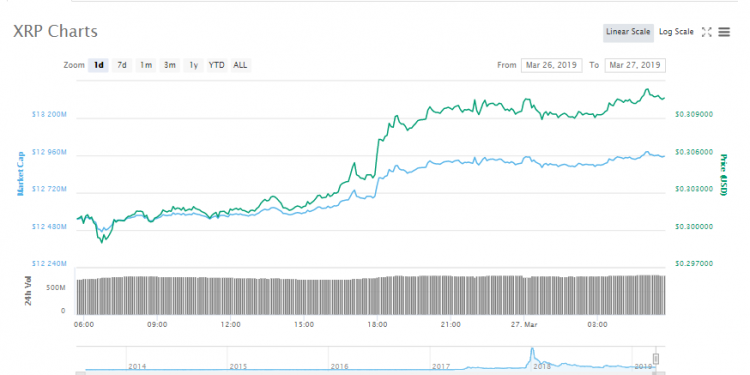Select the 1y zoom range
The width and height of the screenshot is (750, 375).
[193, 65]
